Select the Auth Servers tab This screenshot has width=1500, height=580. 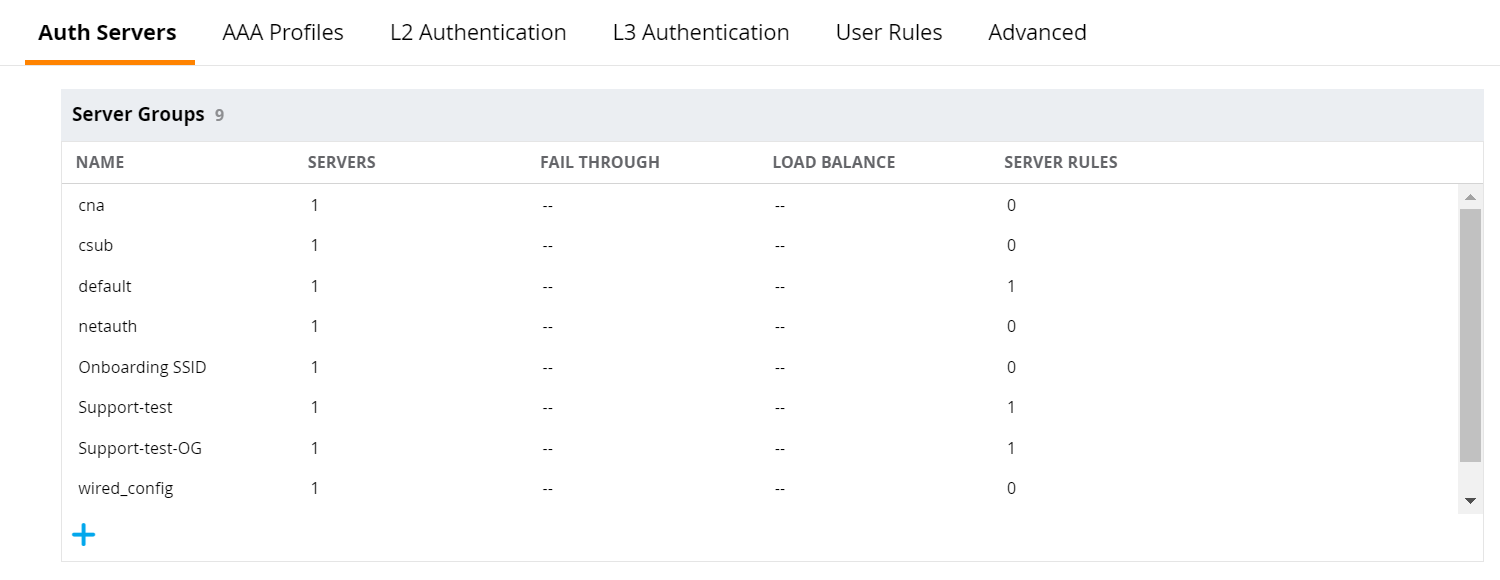pos(107,32)
